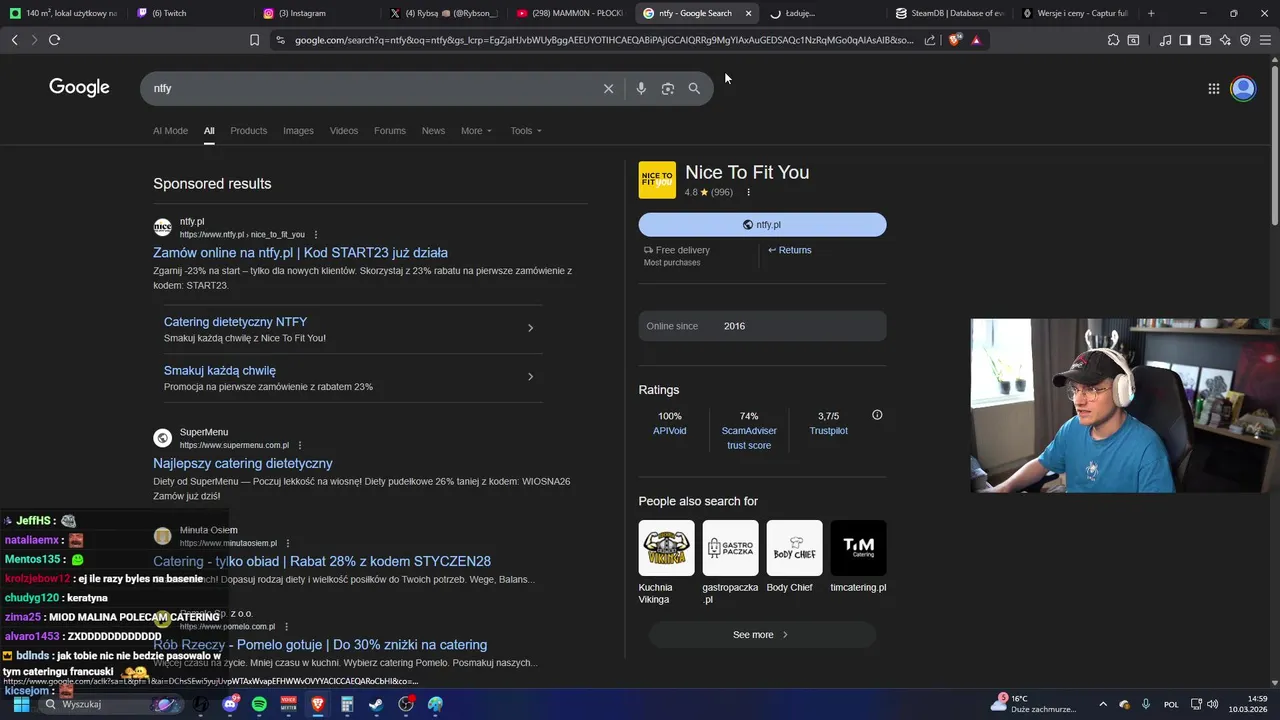Open ScamAdviser trust score link
The image size is (1280, 720).
749,438
